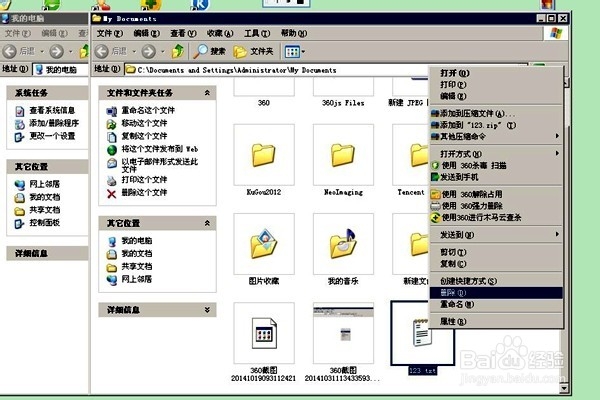Select the 360截图 20141019093112421 file

coord(264,333)
